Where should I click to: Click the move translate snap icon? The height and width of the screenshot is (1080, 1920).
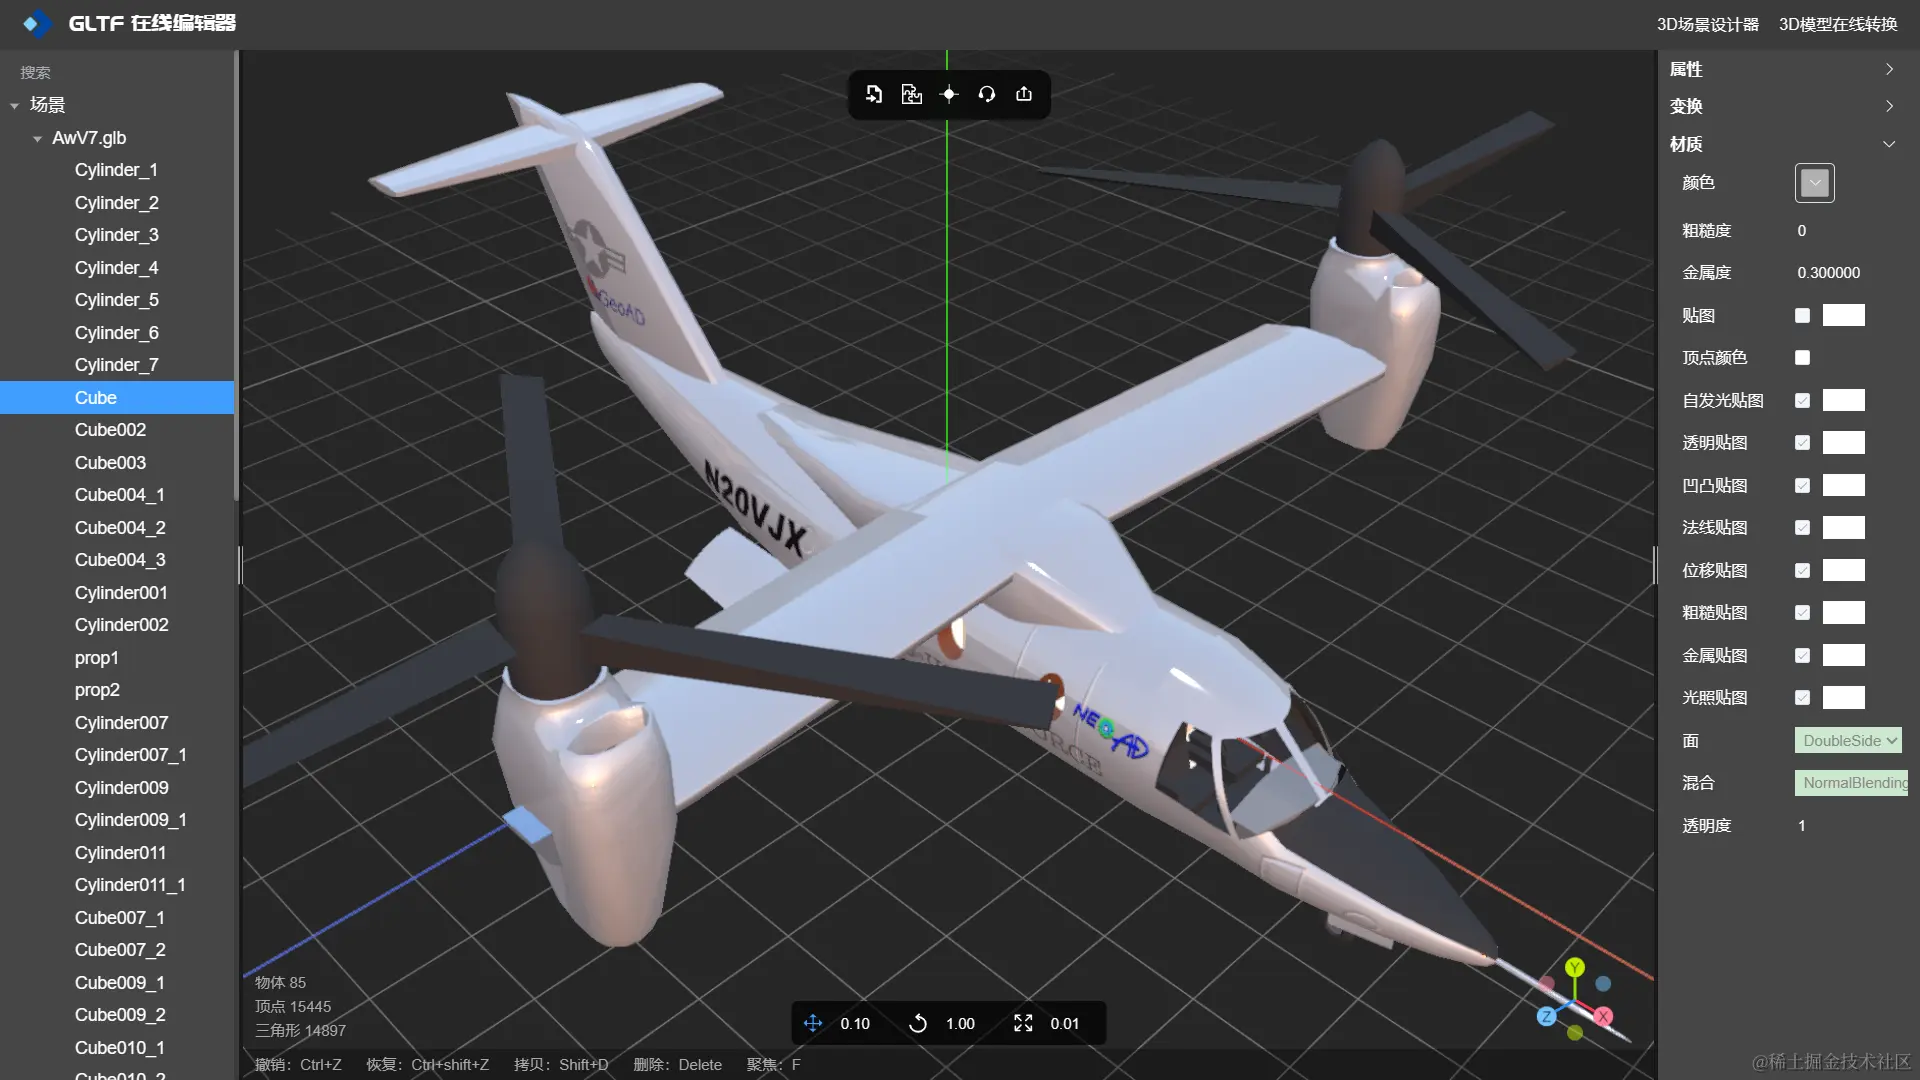click(x=813, y=1023)
